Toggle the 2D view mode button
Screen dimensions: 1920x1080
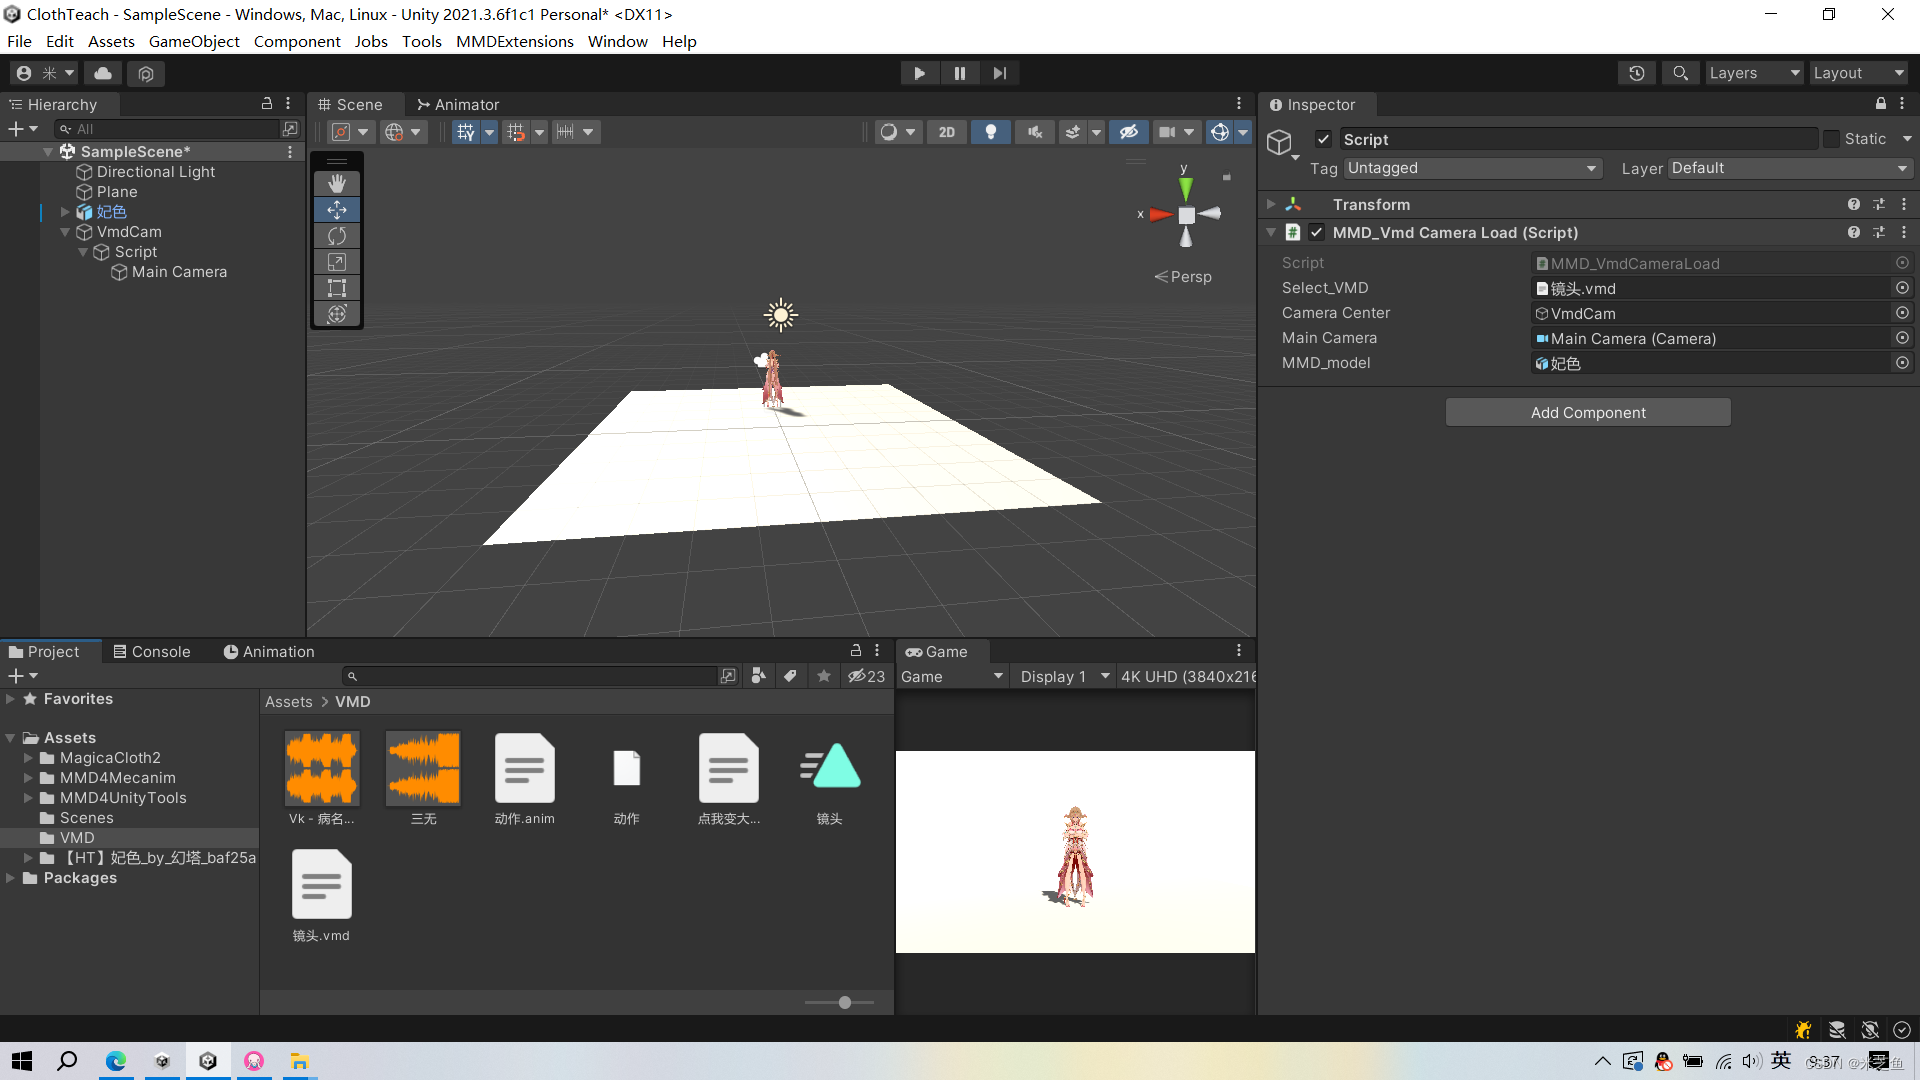946,132
